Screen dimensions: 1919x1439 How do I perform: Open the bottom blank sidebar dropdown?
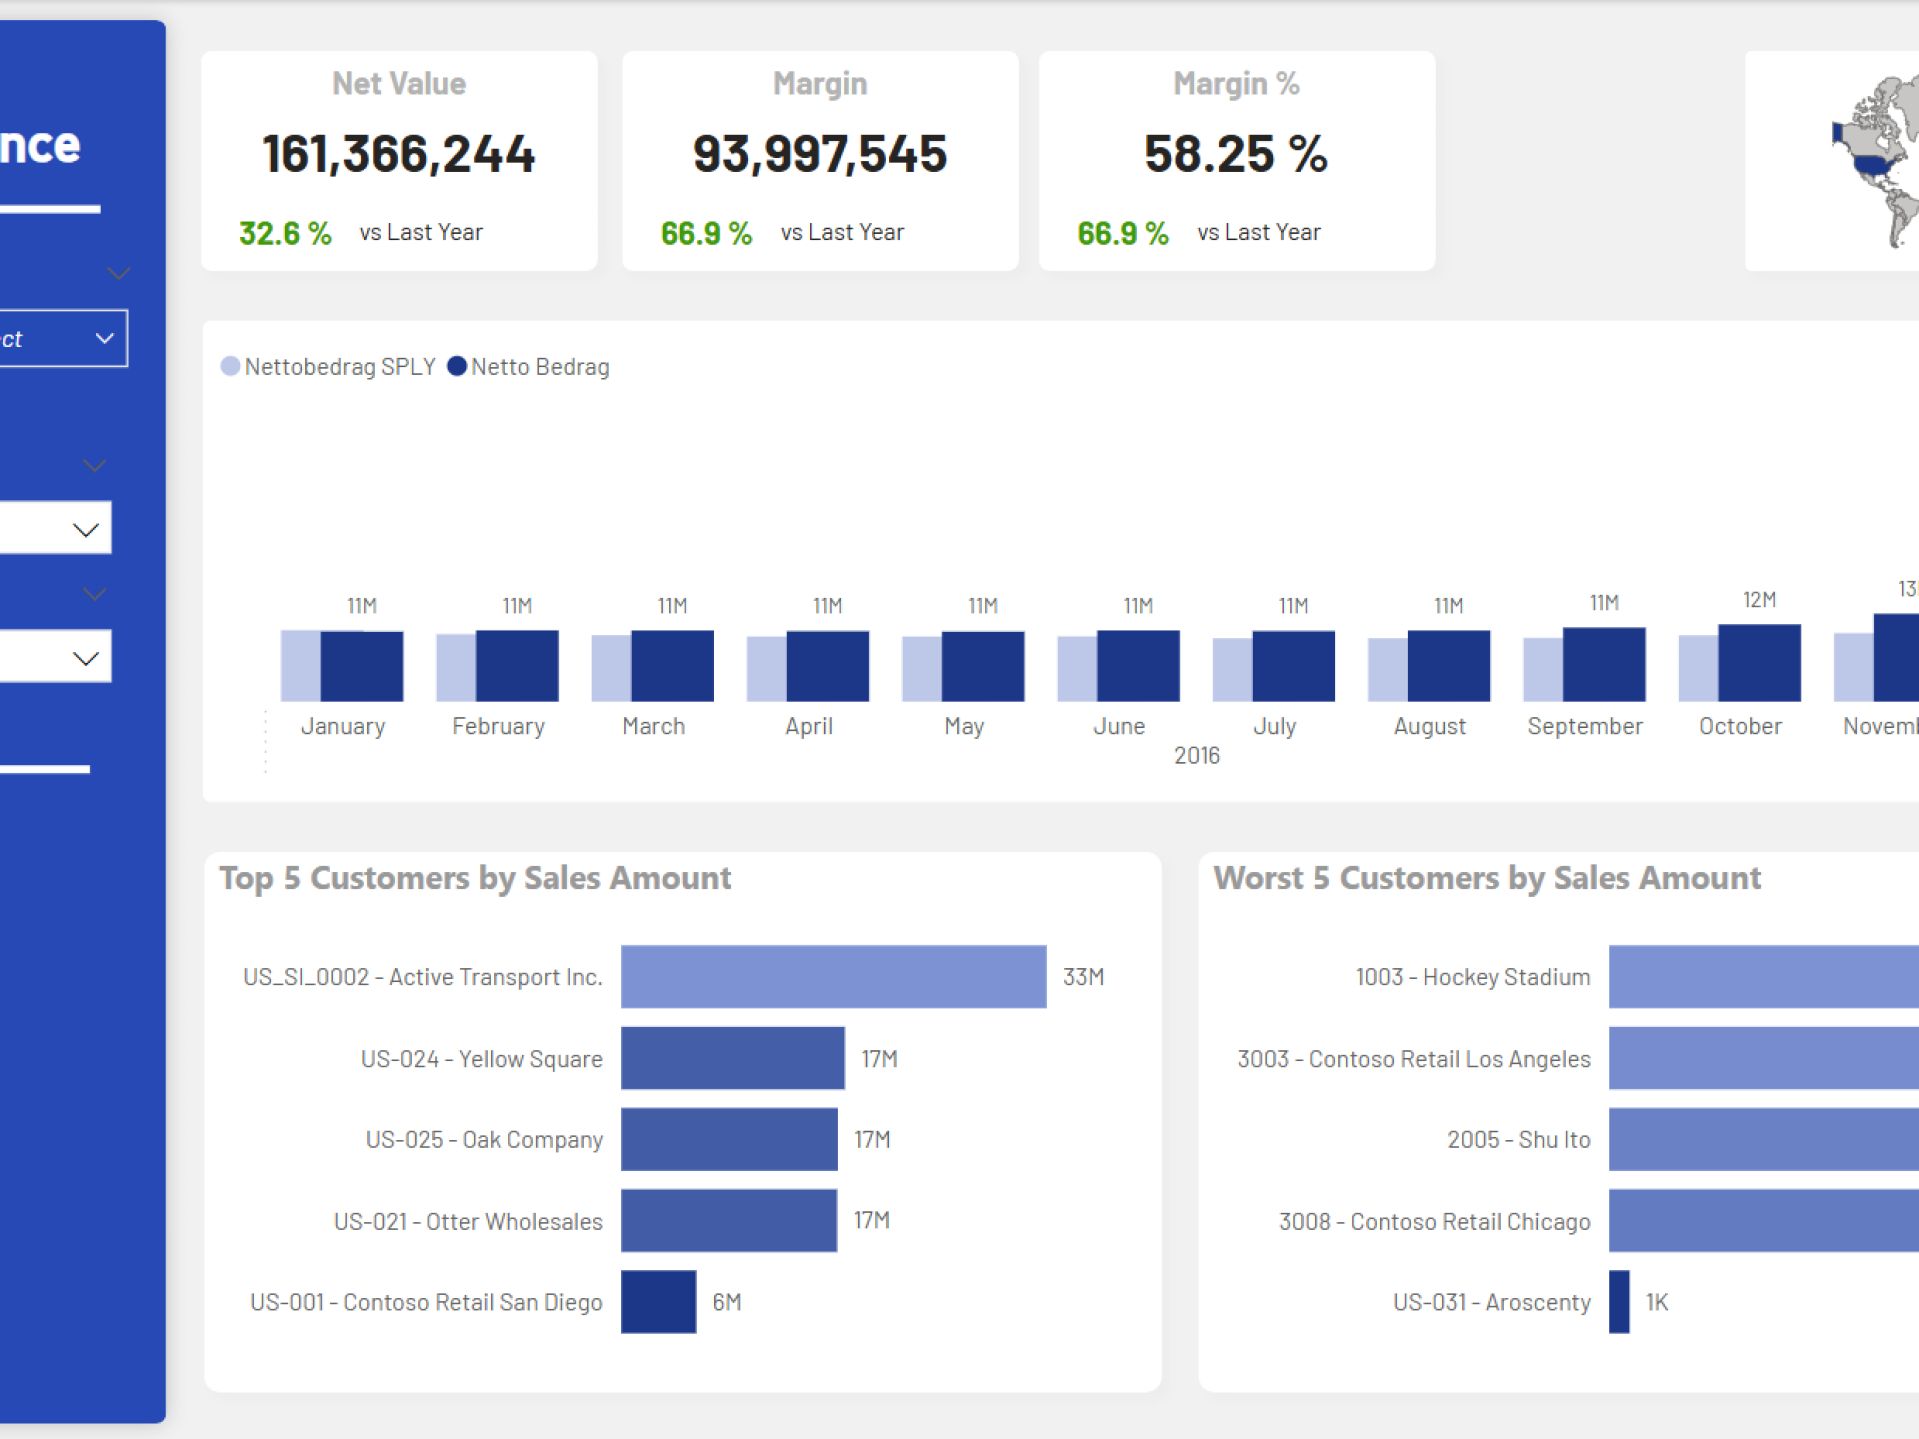[x=55, y=657]
